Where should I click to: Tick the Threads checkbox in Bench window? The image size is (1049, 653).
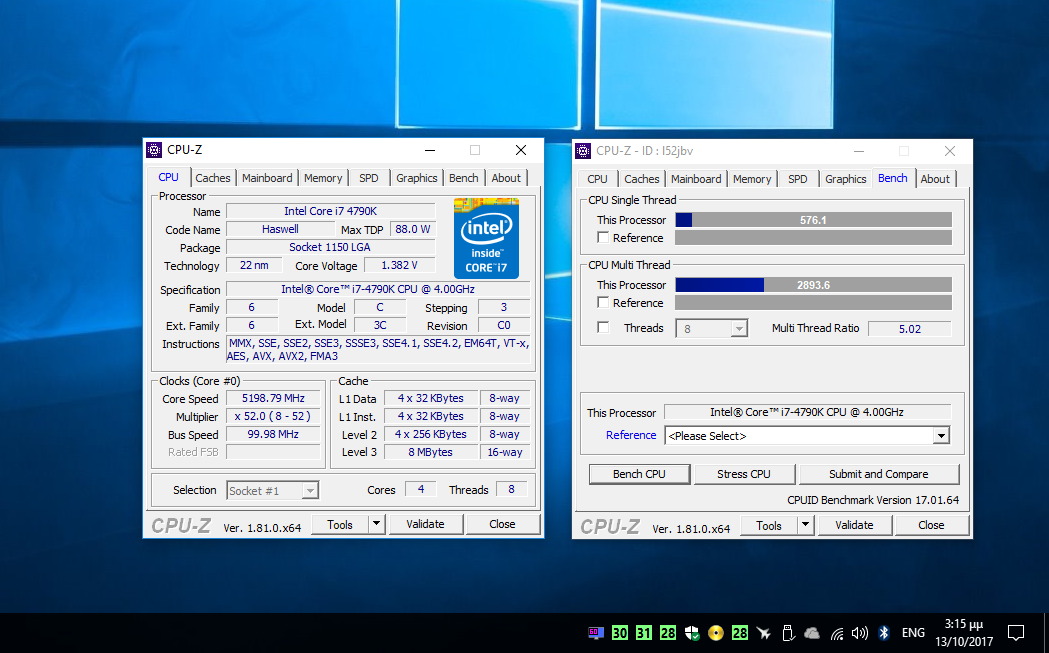click(x=603, y=328)
